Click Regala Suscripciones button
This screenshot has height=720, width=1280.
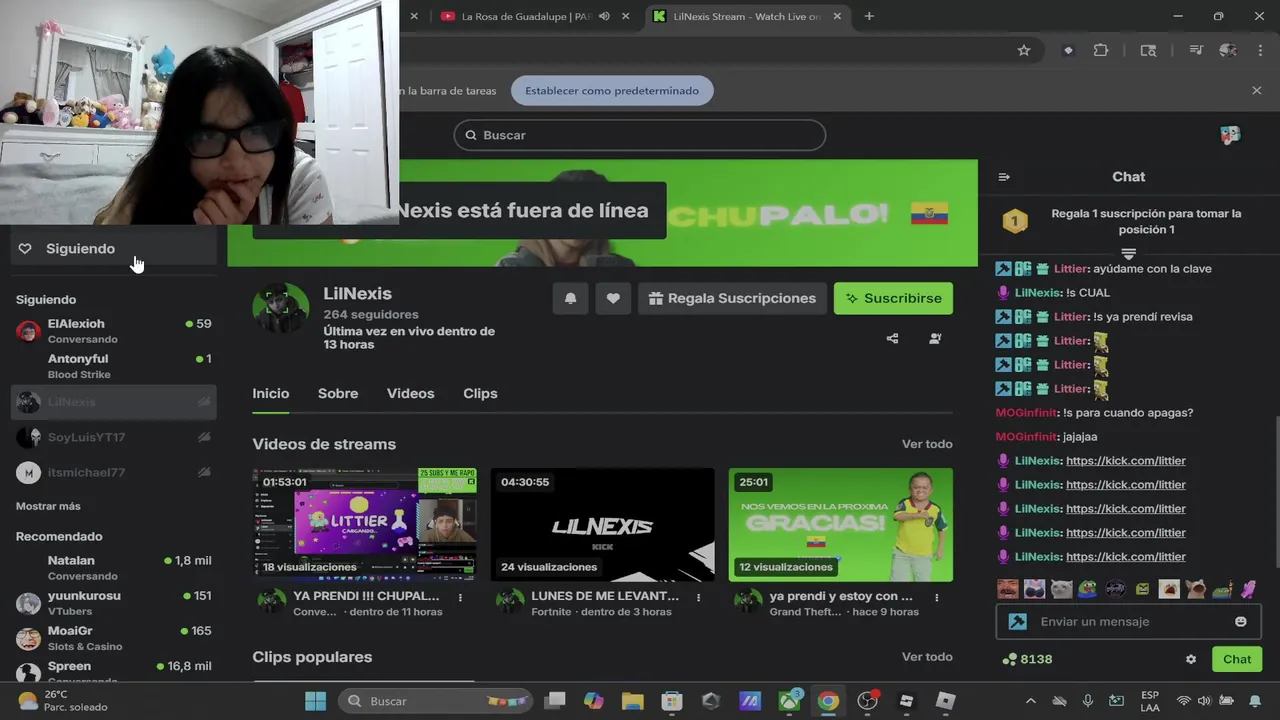(x=732, y=298)
